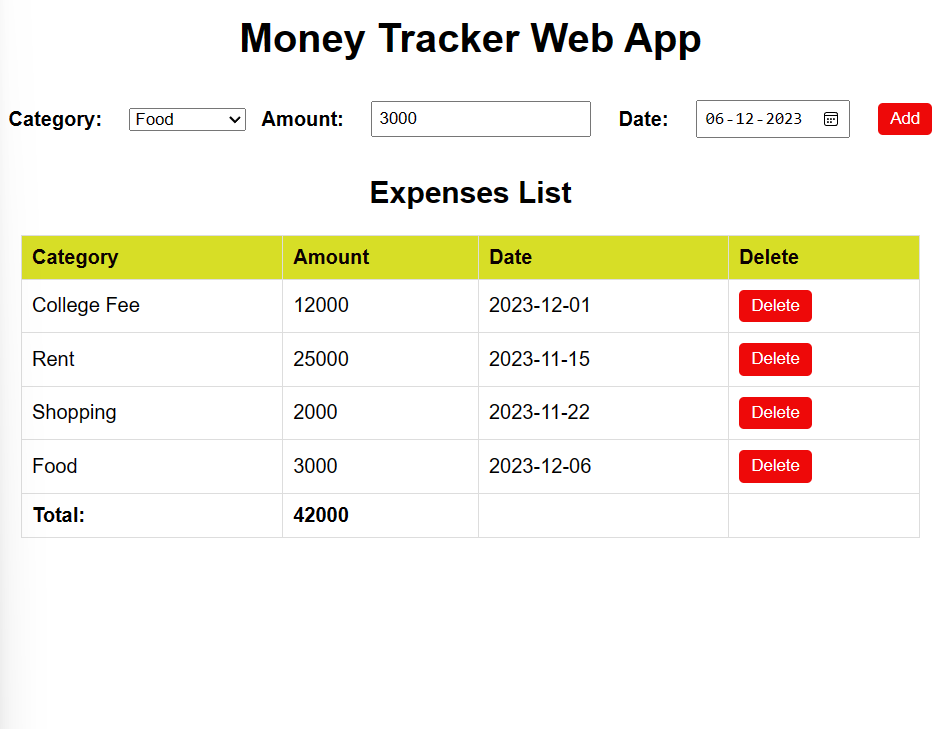Select the year 2023 in the date input
944x729 pixels.
(x=783, y=119)
